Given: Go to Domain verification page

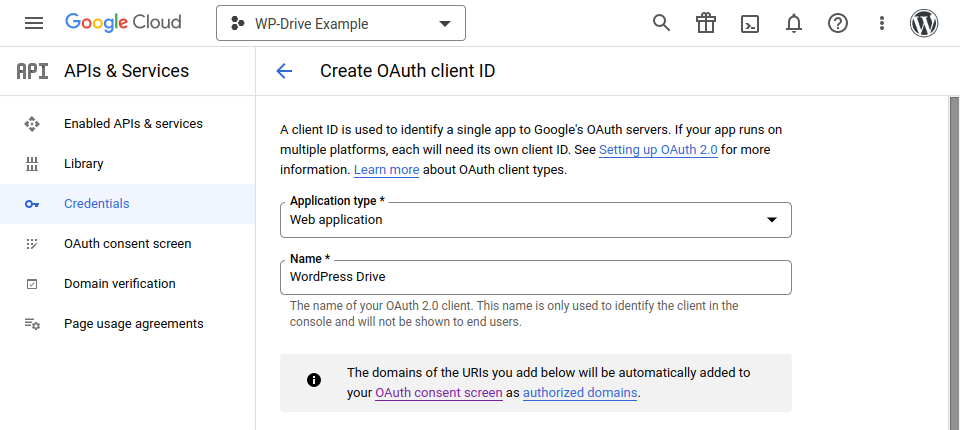Looking at the screenshot, I should coord(119,284).
